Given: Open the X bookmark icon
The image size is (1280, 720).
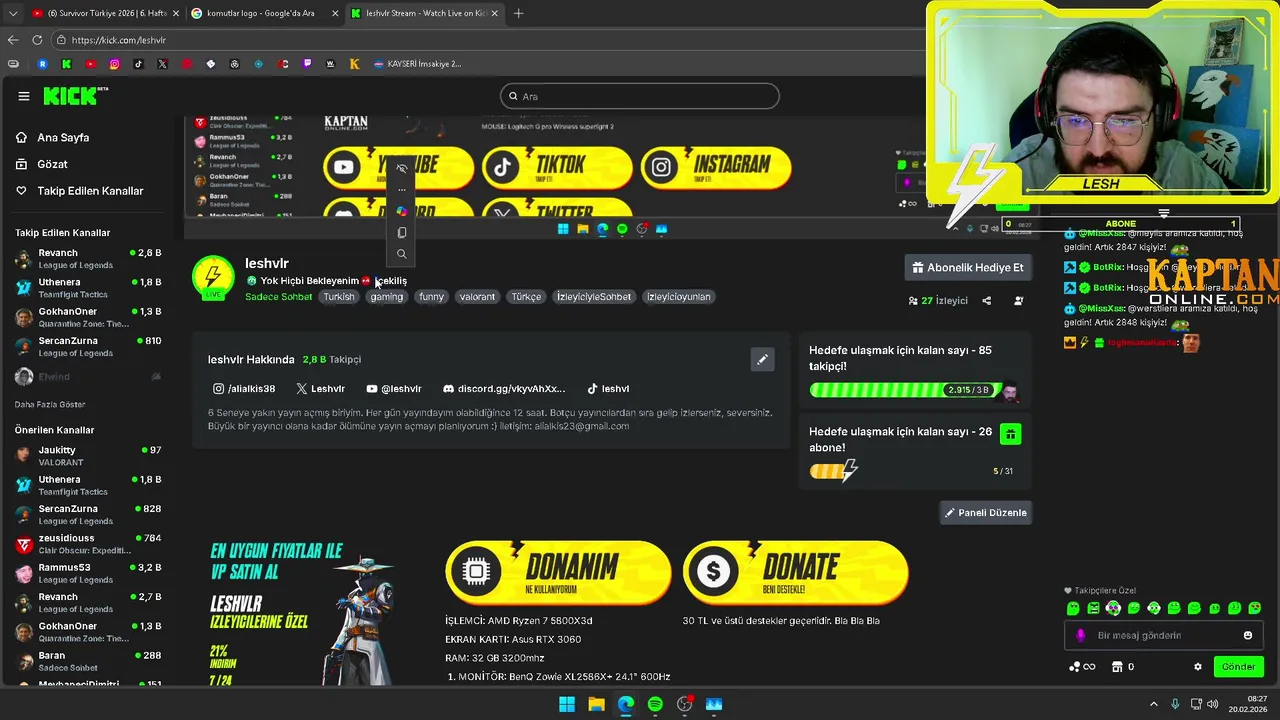Looking at the screenshot, I should point(162,64).
